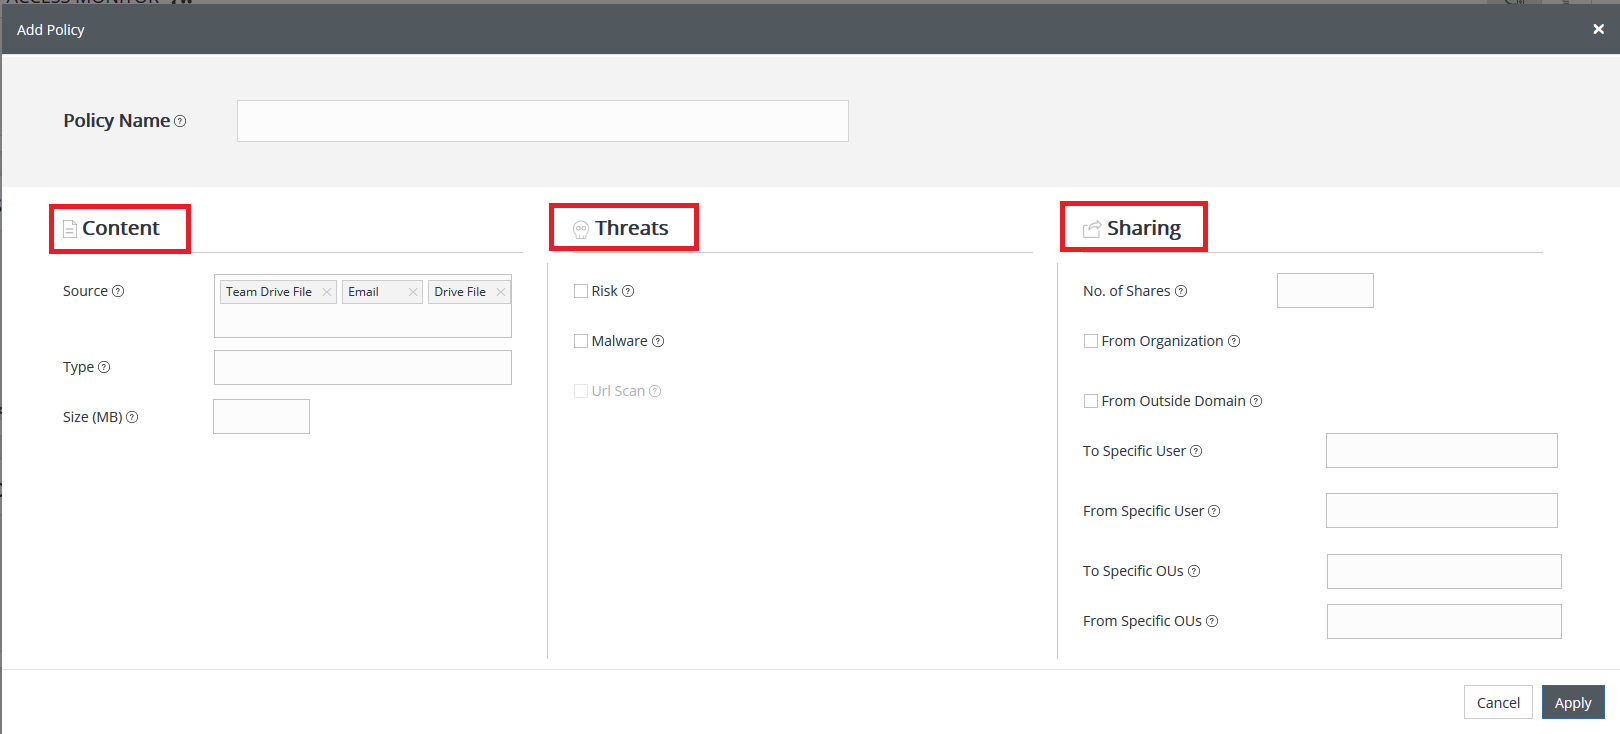Open the Type selection field
This screenshot has height=734, width=1620.
click(362, 367)
